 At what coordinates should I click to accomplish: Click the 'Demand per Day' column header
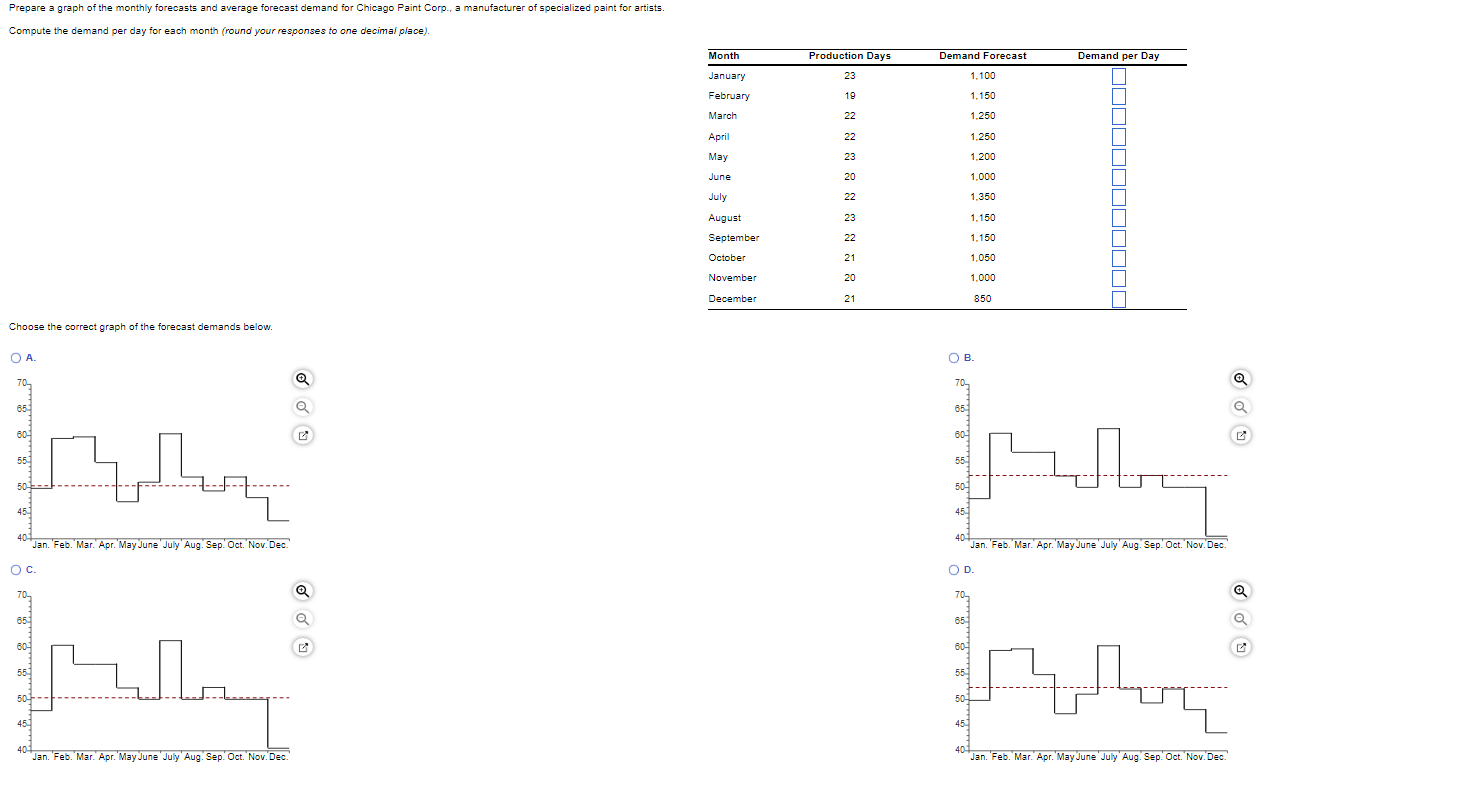1118,56
